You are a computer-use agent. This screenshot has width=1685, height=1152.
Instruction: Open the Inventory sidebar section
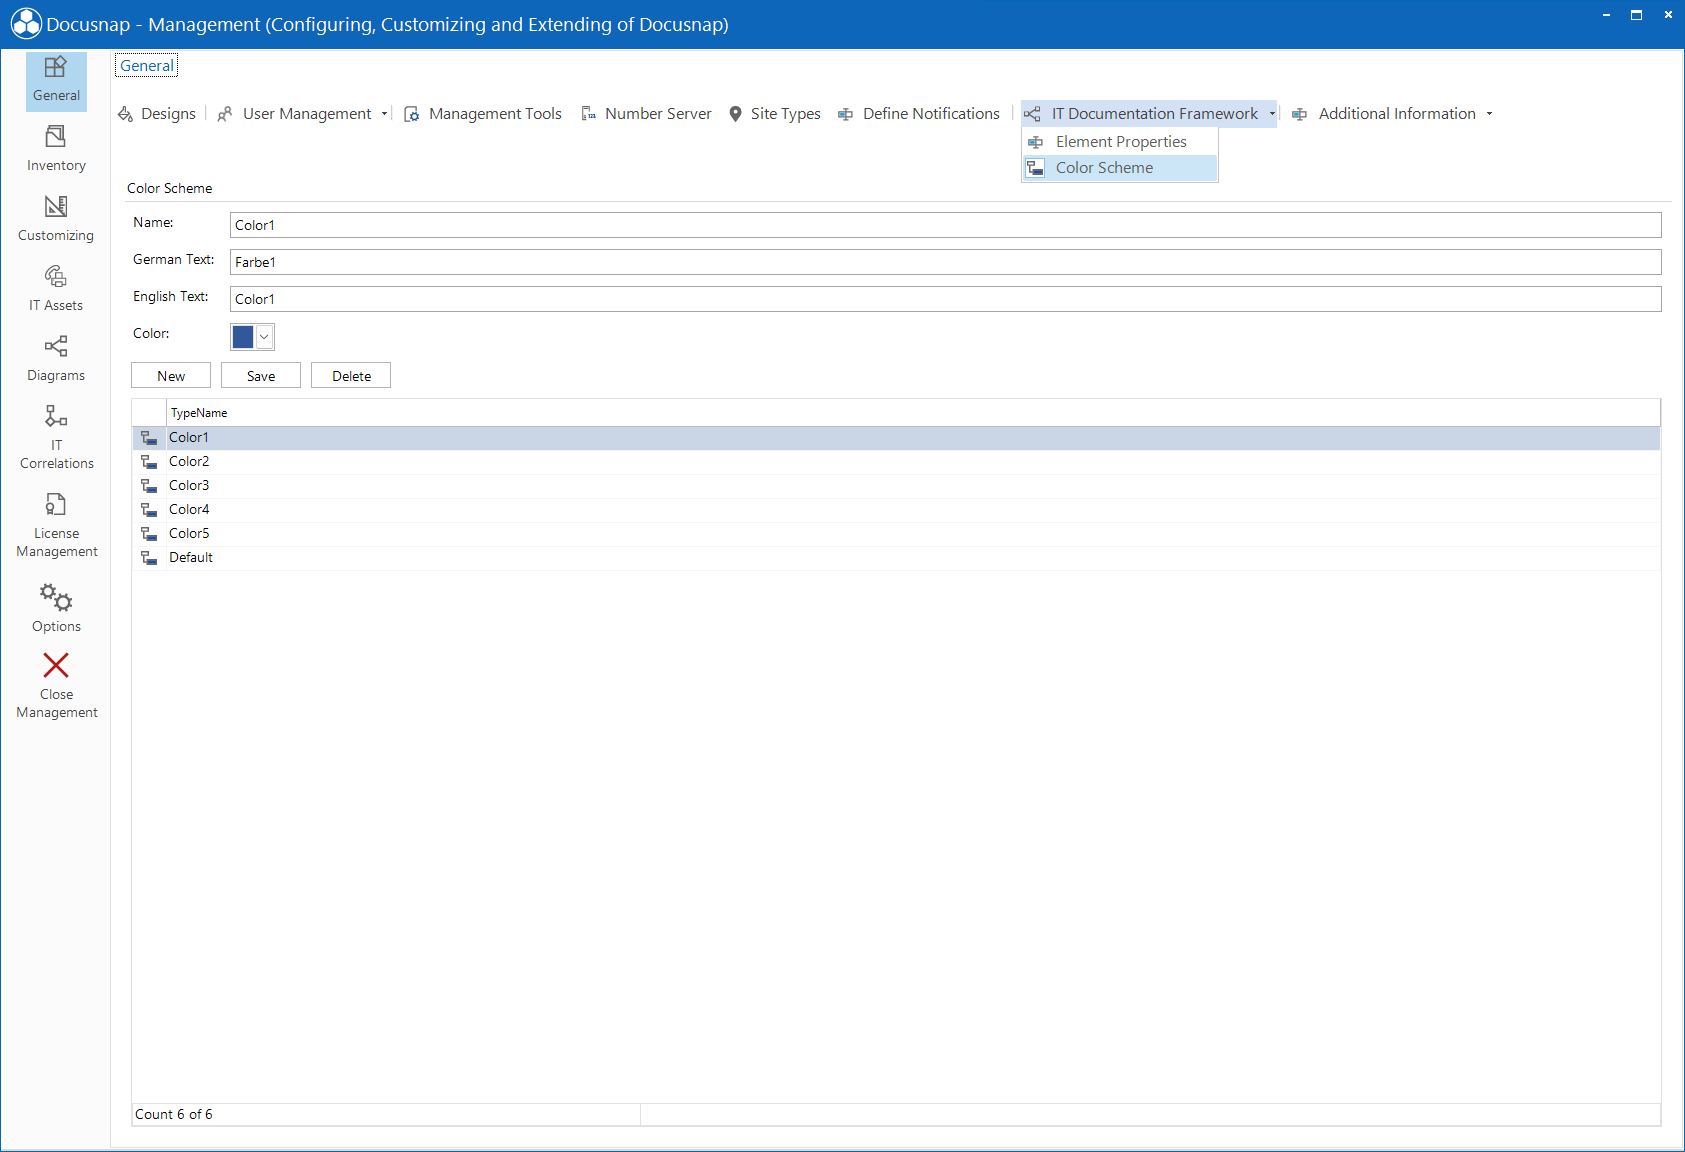[56, 149]
